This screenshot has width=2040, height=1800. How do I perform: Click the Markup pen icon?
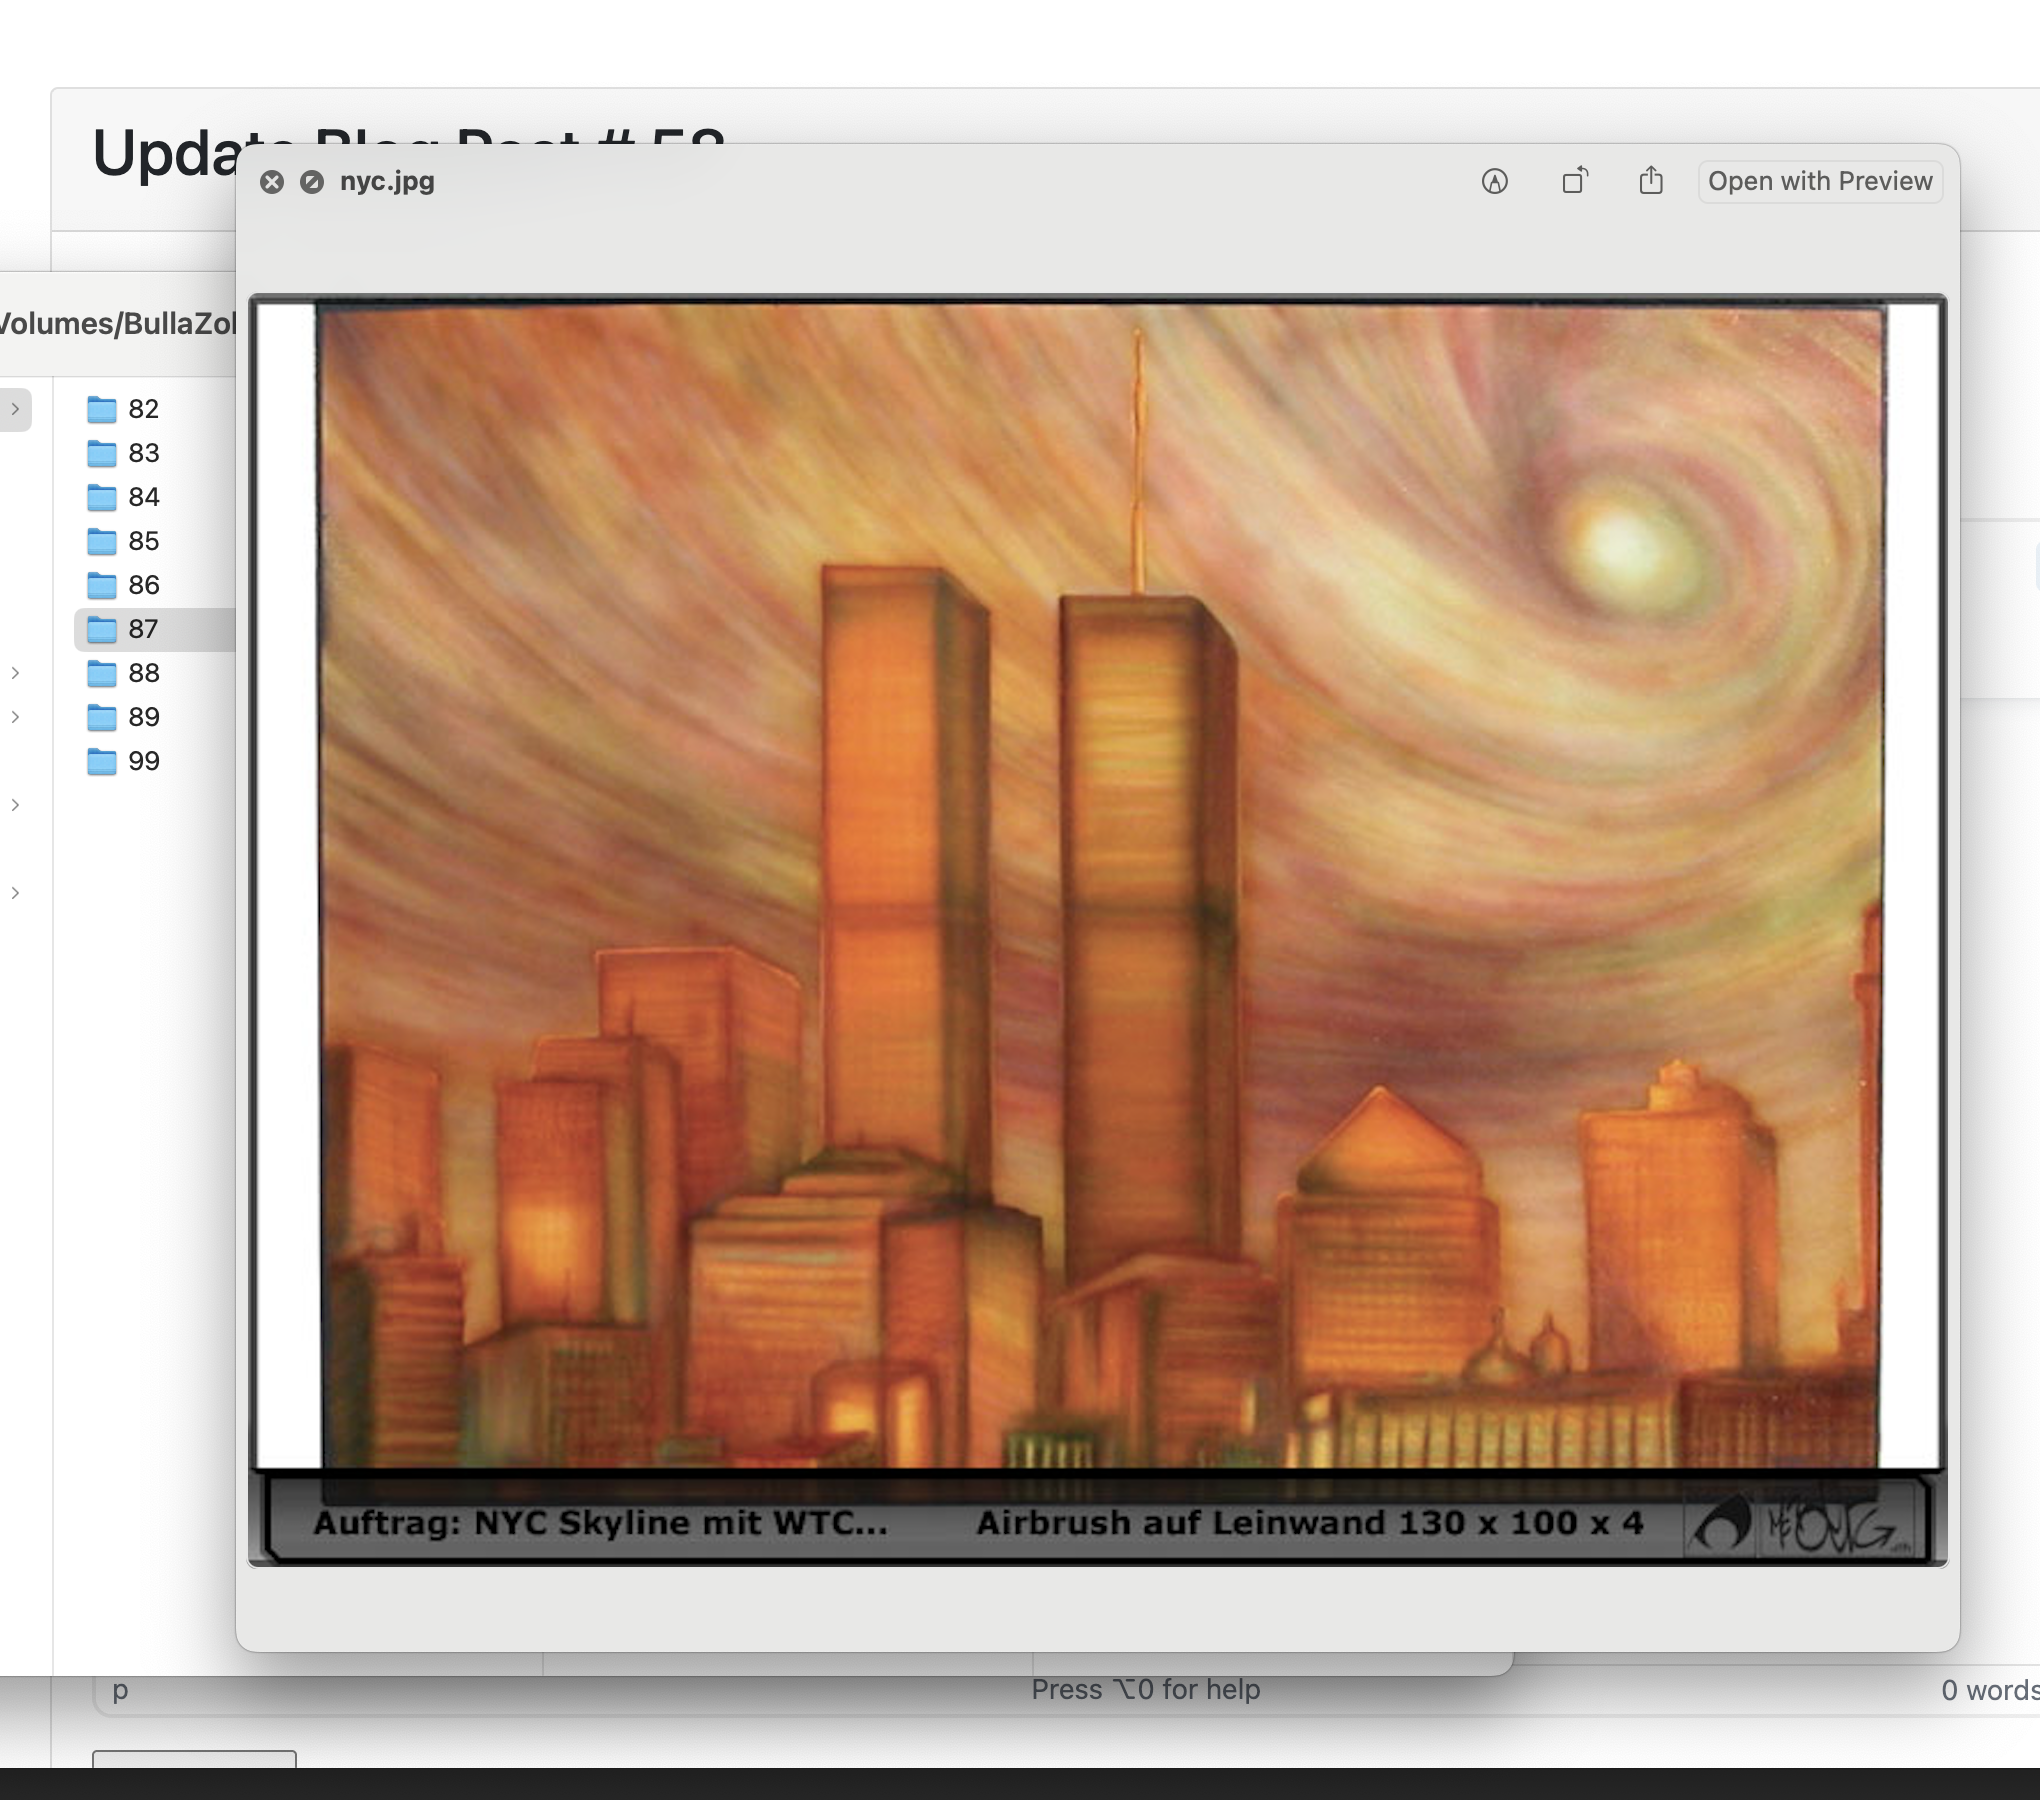(x=1494, y=182)
